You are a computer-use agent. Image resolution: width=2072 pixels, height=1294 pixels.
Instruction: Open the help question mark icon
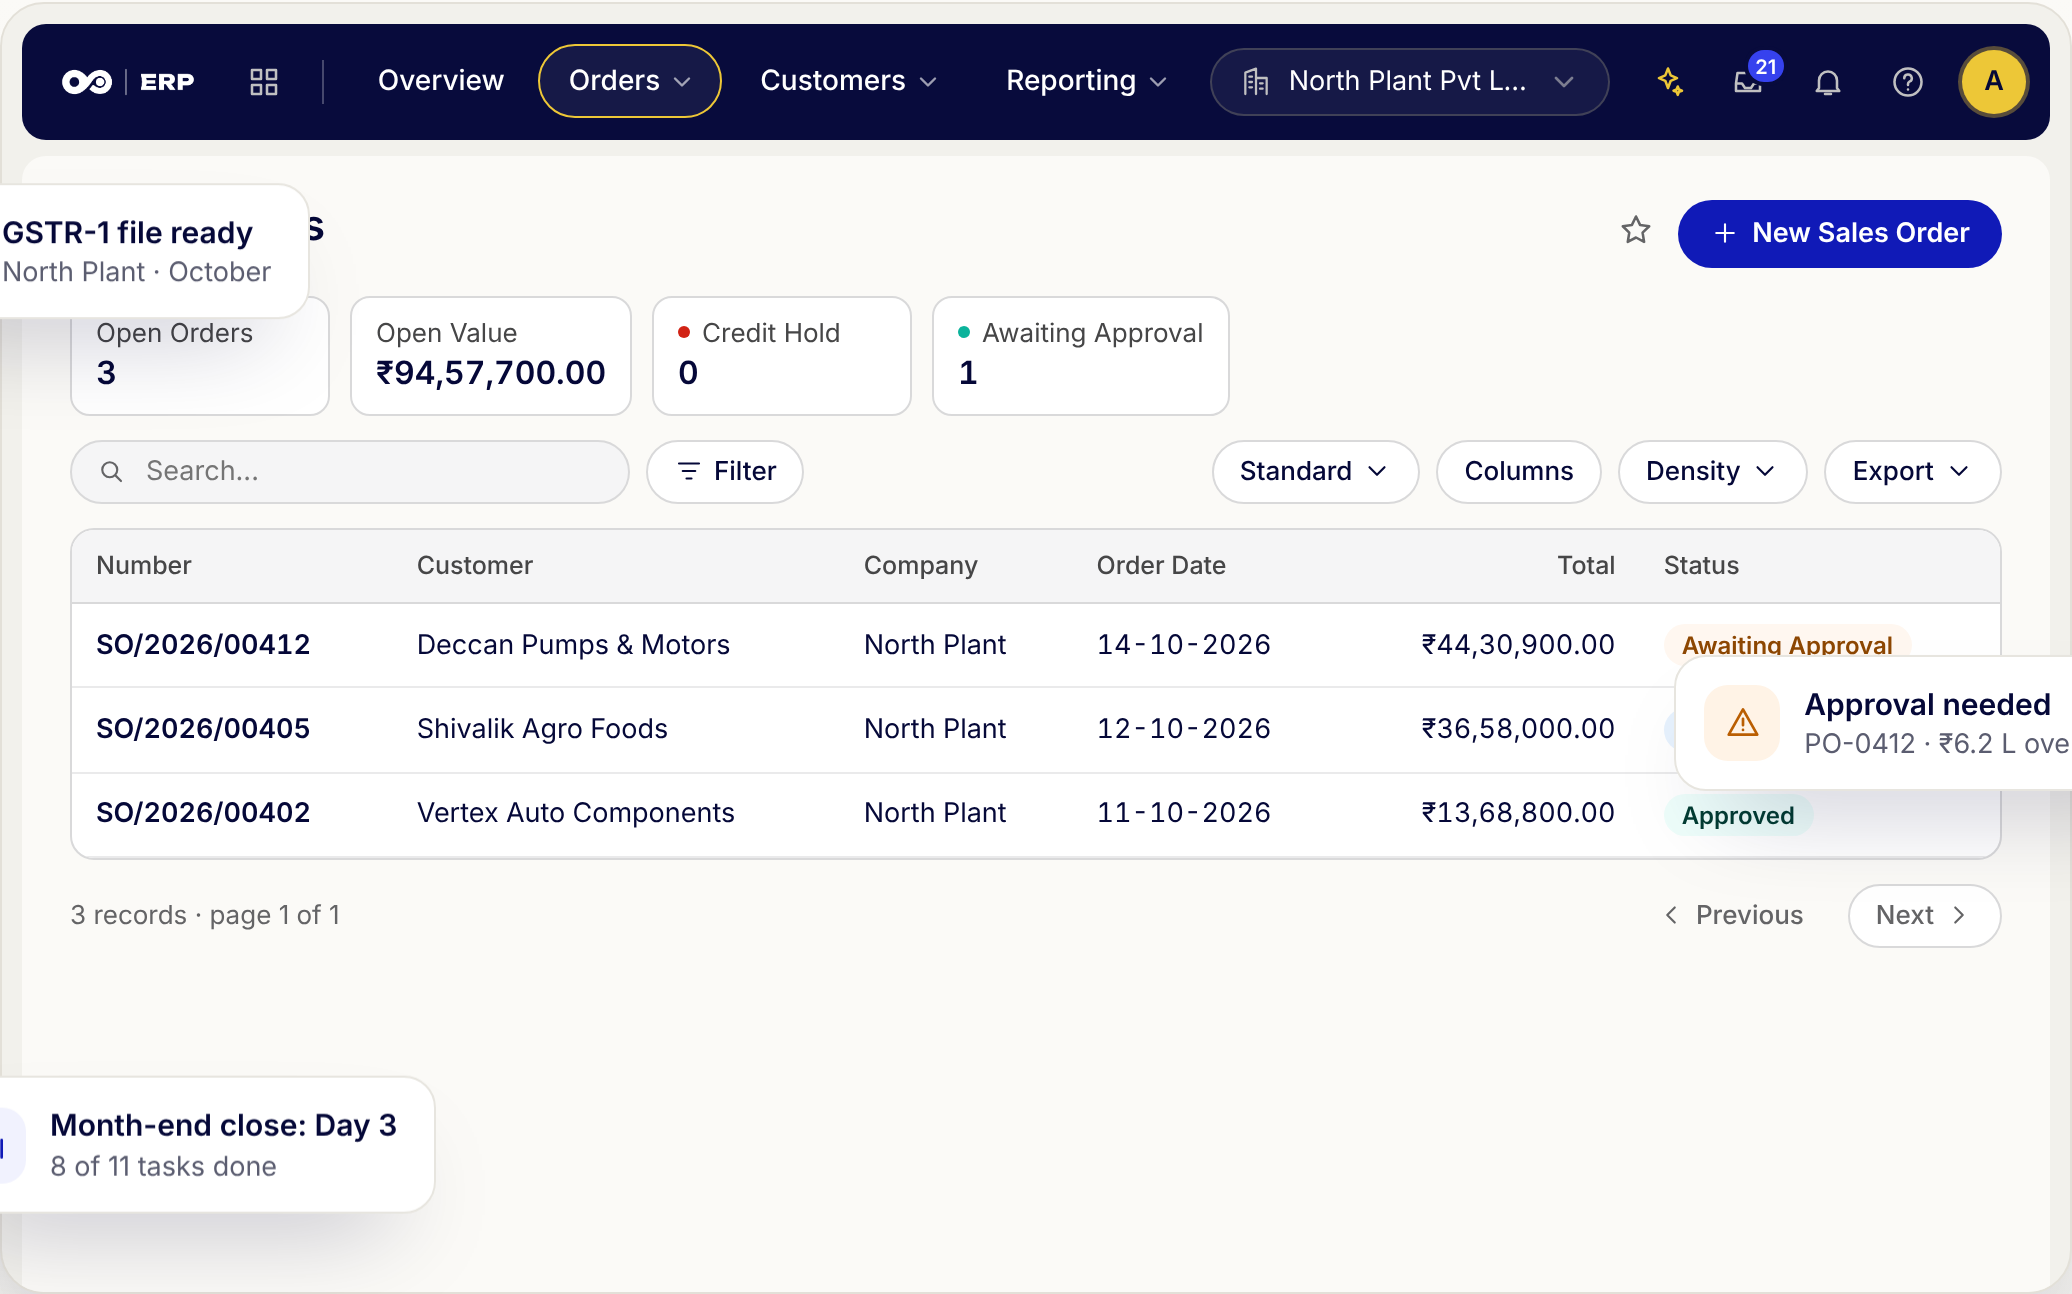coord(1908,82)
